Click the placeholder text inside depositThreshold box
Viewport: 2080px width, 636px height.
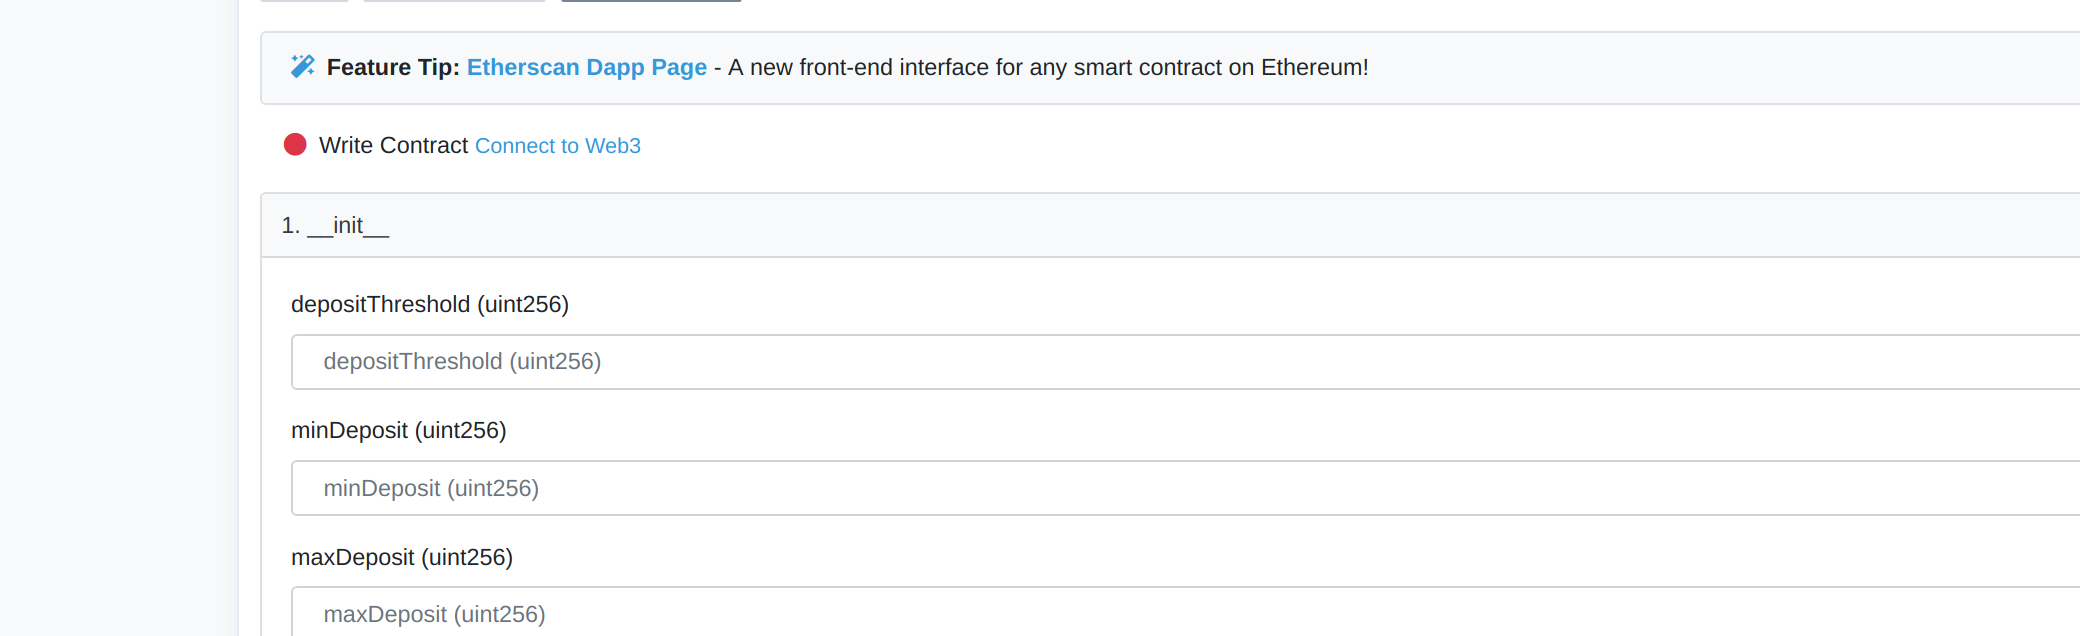[462, 361]
